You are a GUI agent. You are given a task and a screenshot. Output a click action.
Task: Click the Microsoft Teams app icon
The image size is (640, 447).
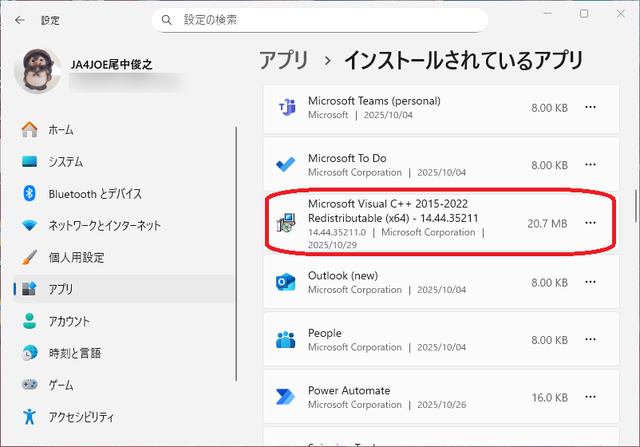(x=287, y=107)
